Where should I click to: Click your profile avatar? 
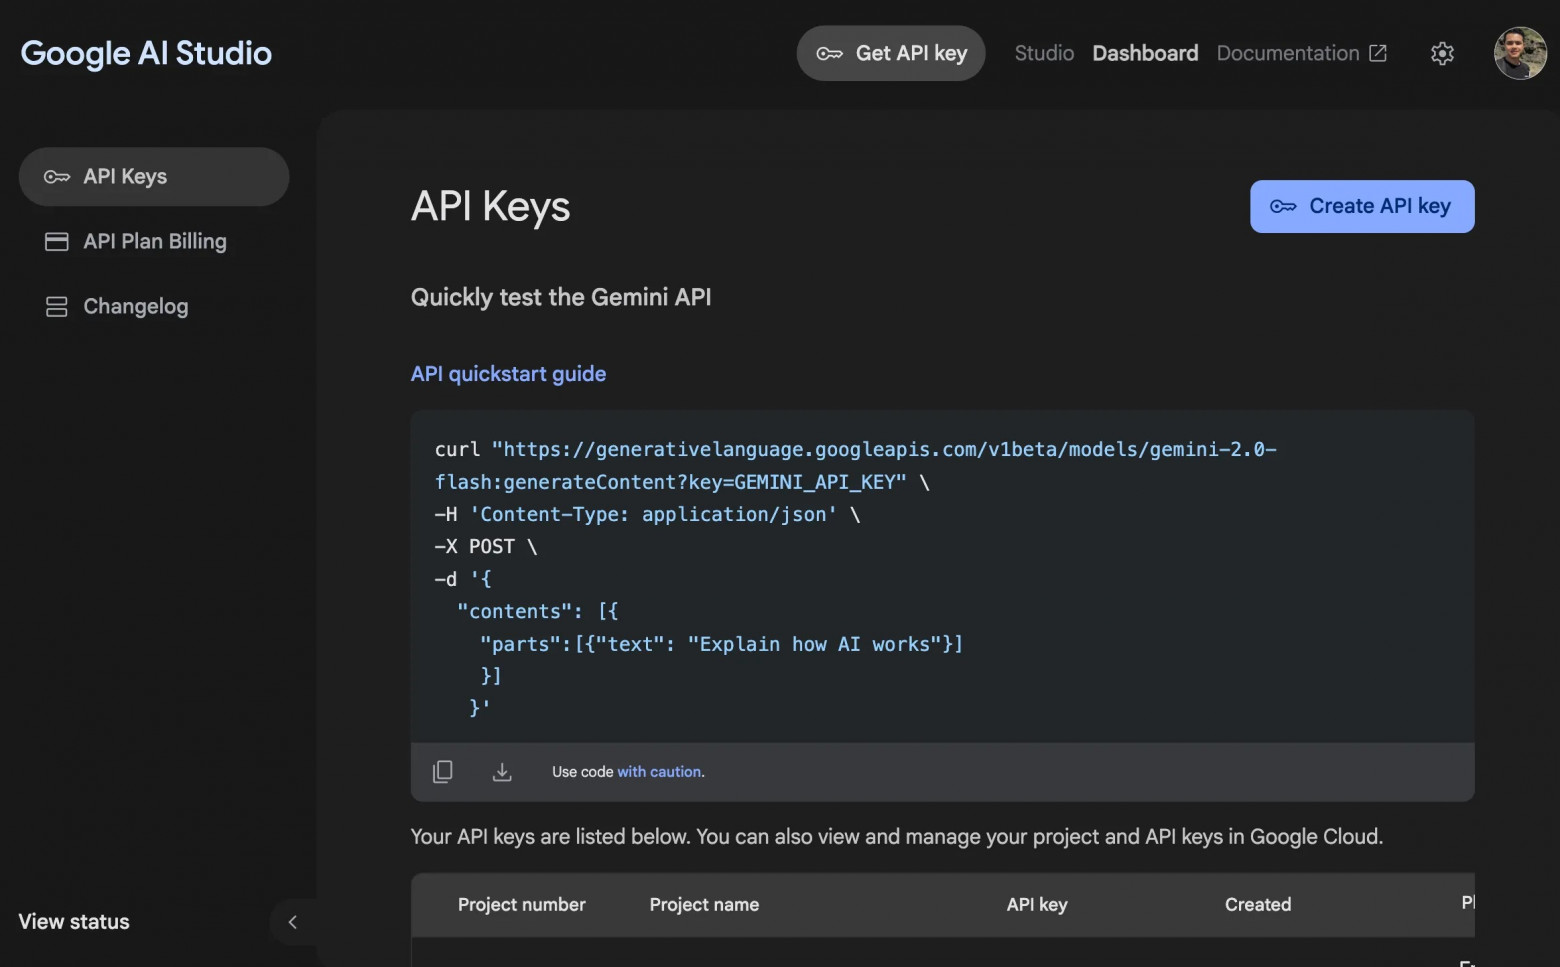pos(1519,53)
